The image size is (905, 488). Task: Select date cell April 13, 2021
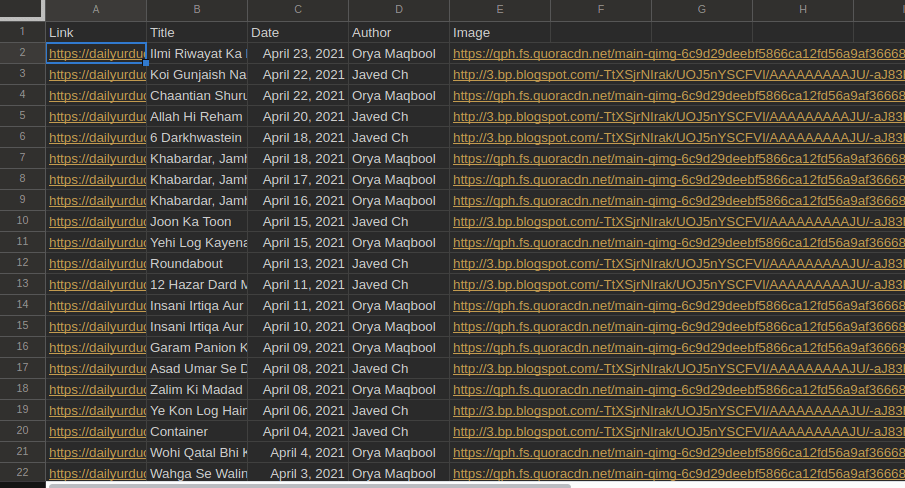coord(298,264)
